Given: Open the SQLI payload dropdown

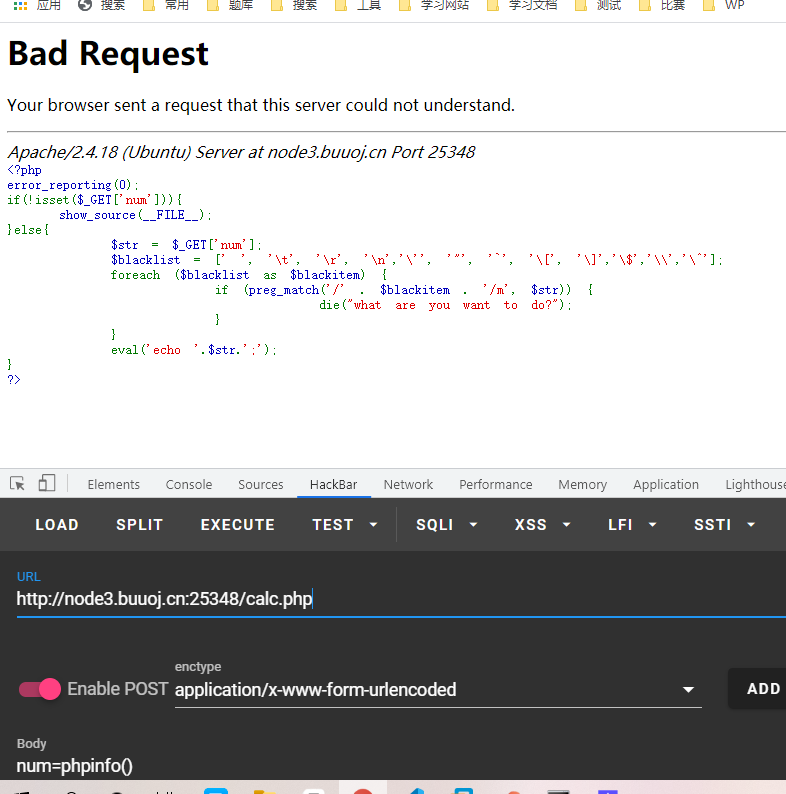Looking at the screenshot, I should coord(447,525).
